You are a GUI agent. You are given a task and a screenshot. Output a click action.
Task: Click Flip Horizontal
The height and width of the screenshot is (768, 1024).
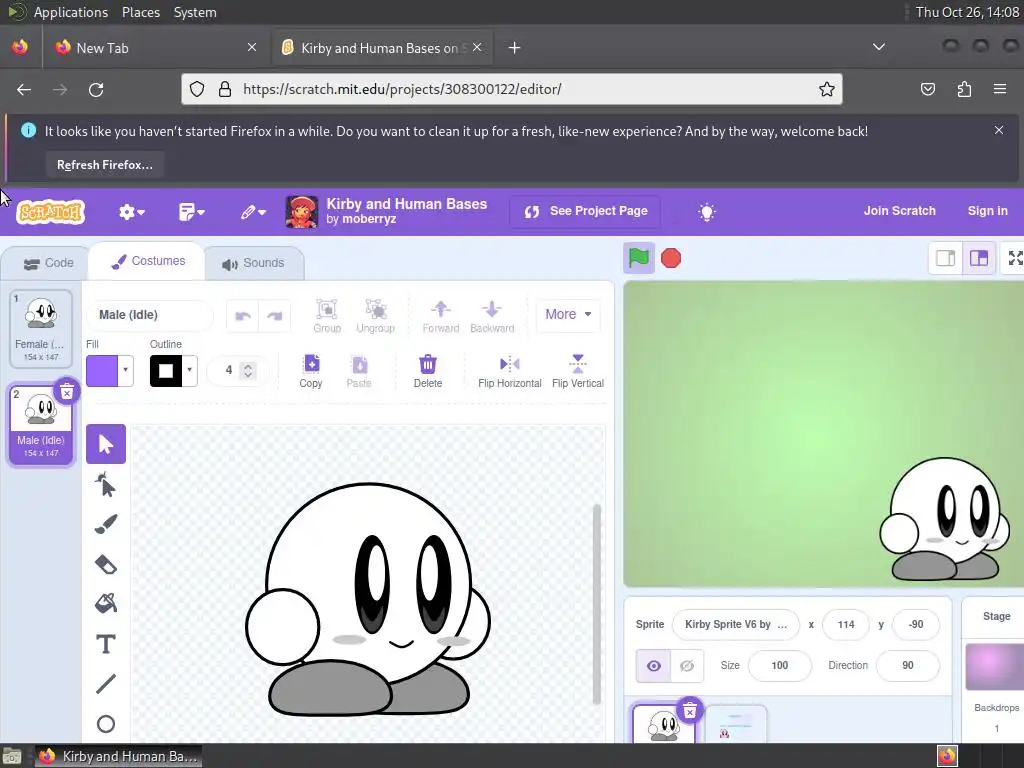click(x=509, y=371)
